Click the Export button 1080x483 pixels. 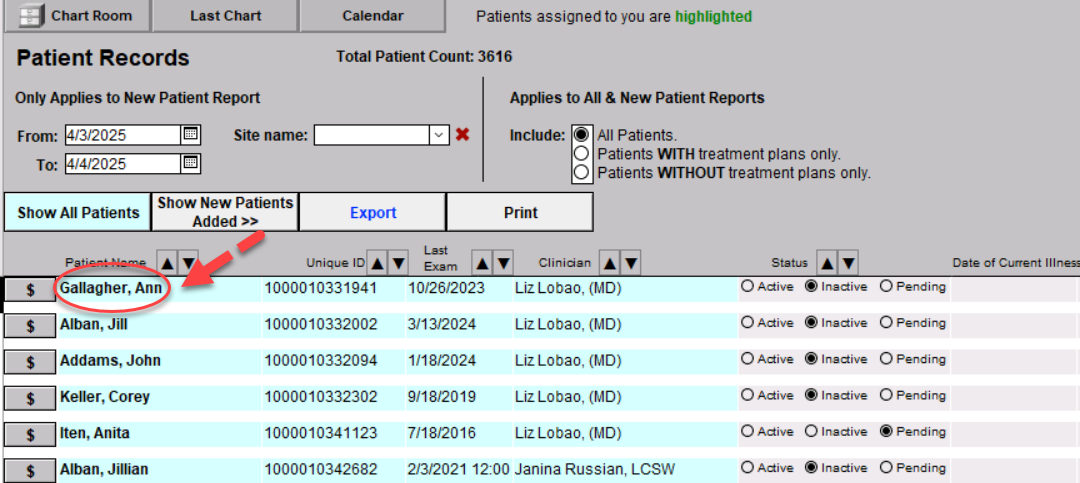tap(373, 212)
